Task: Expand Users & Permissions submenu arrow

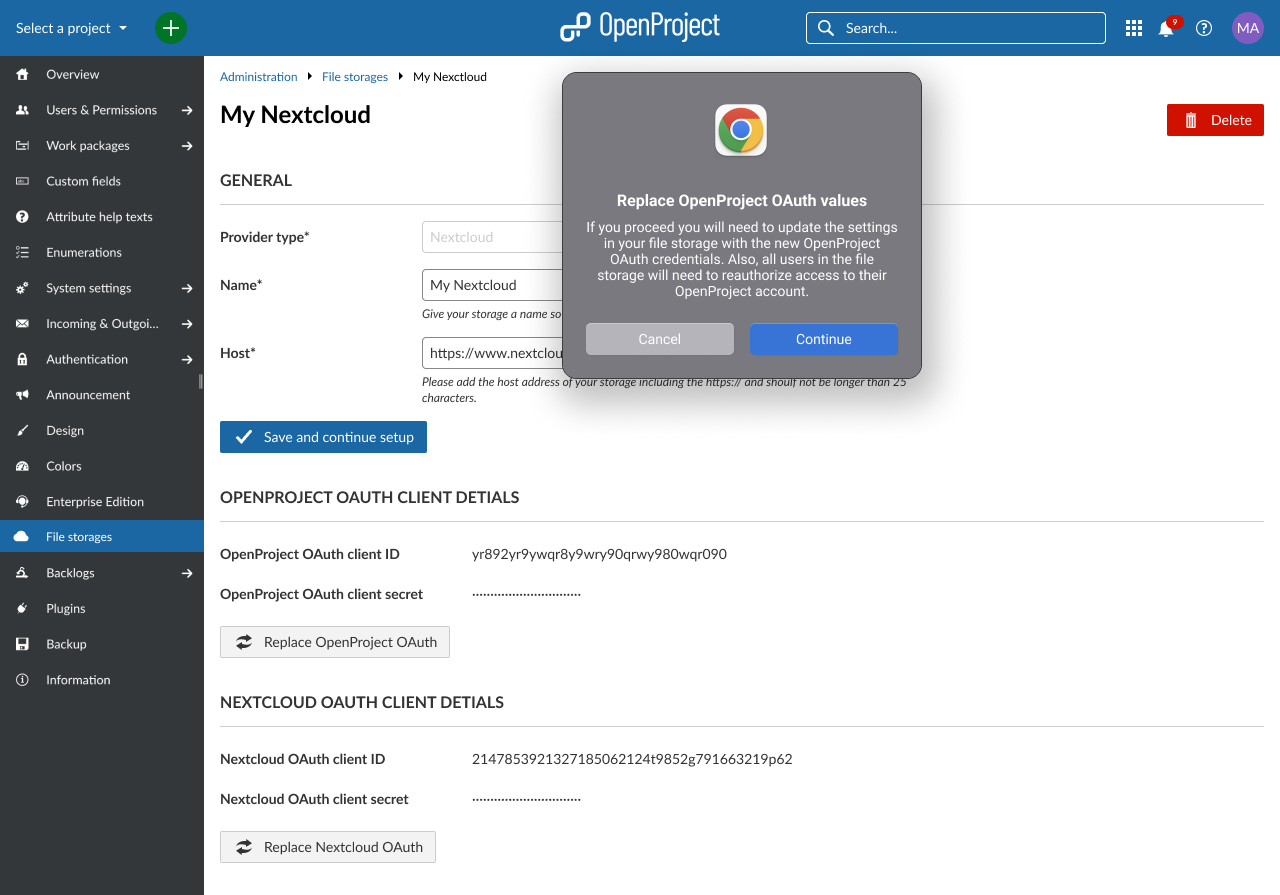Action: click(x=187, y=110)
